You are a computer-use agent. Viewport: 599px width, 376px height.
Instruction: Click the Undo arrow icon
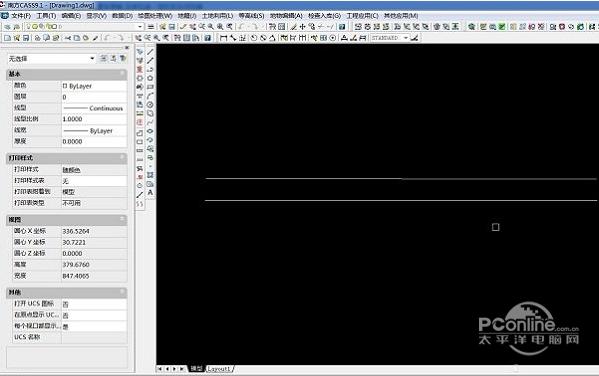coord(107,38)
